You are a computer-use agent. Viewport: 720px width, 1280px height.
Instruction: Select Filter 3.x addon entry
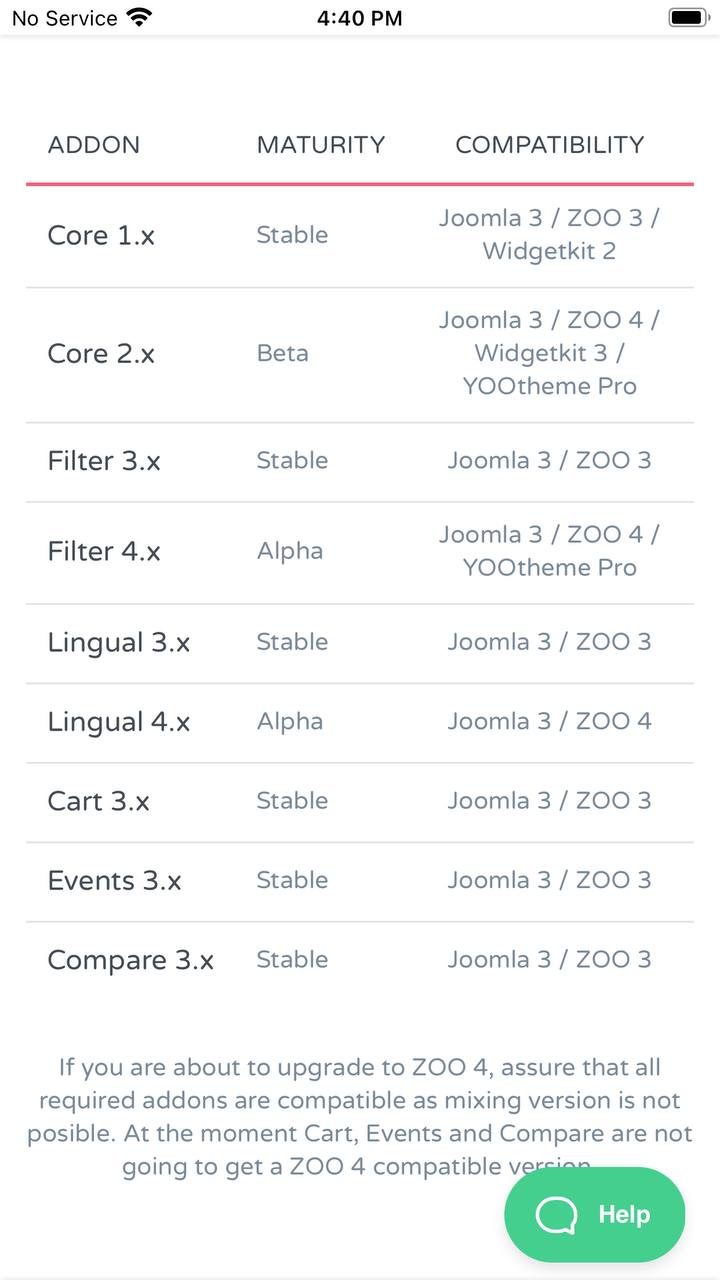click(x=104, y=461)
